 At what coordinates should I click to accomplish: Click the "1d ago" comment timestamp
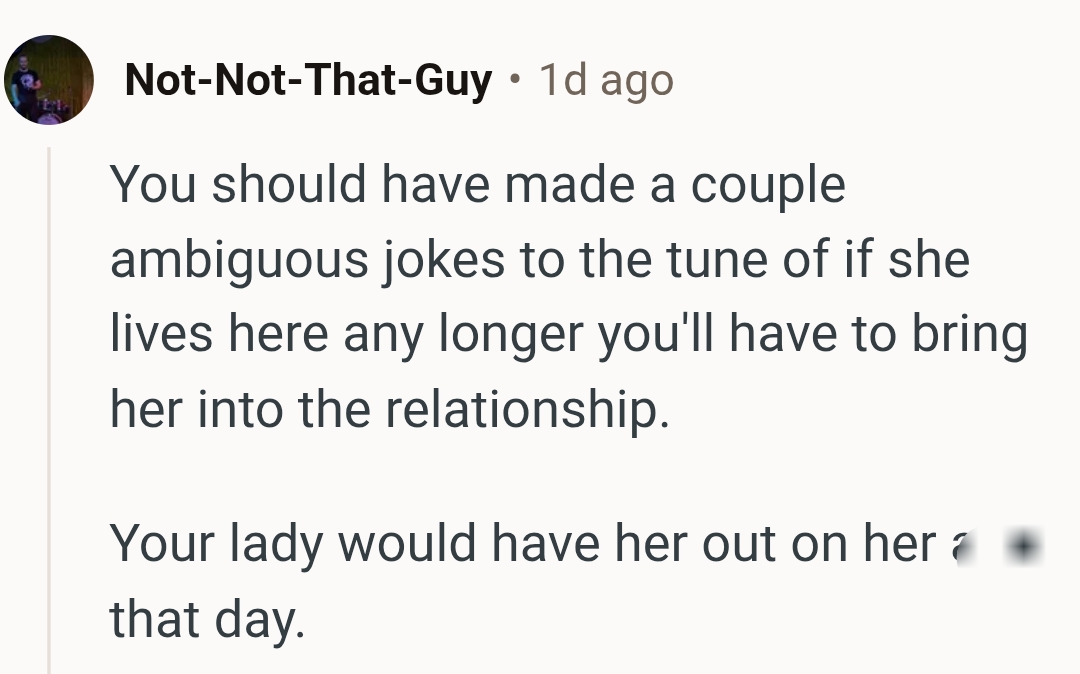click(x=606, y=80)
